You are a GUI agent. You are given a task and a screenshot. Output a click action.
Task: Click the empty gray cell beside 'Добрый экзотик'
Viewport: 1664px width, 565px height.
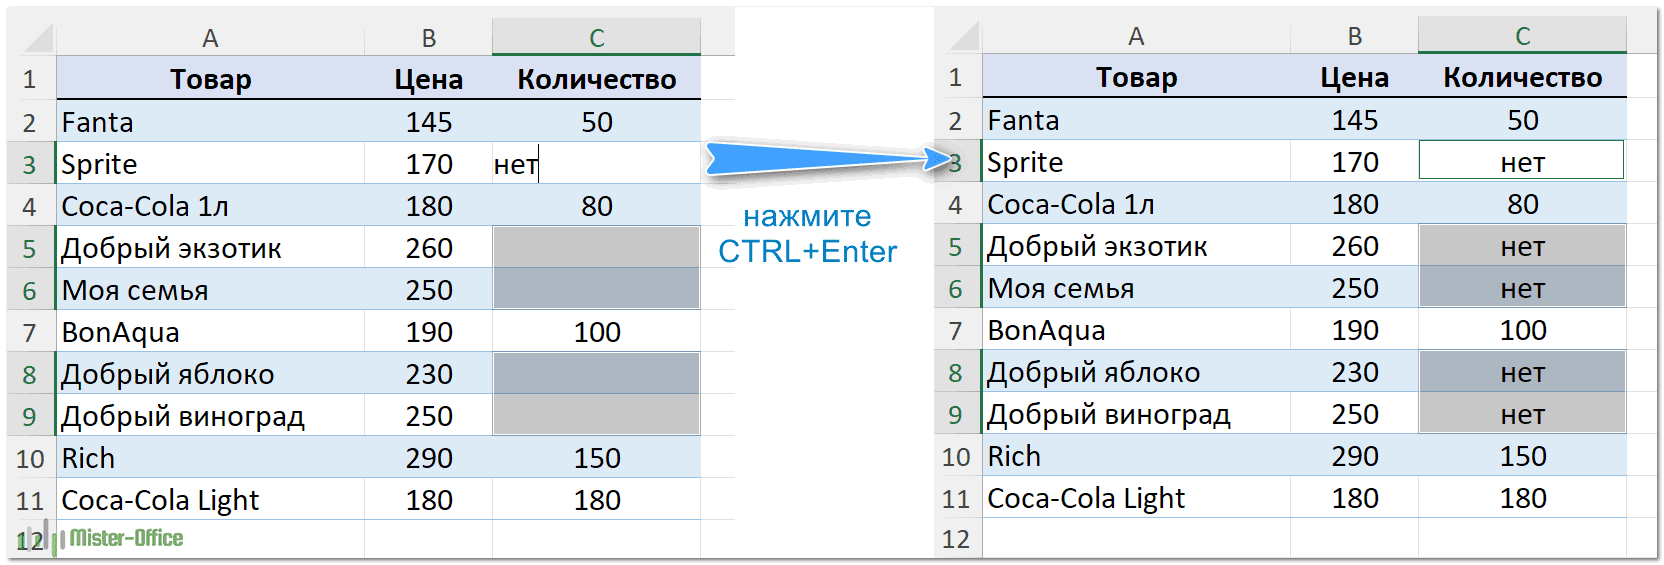pos(596,248)
